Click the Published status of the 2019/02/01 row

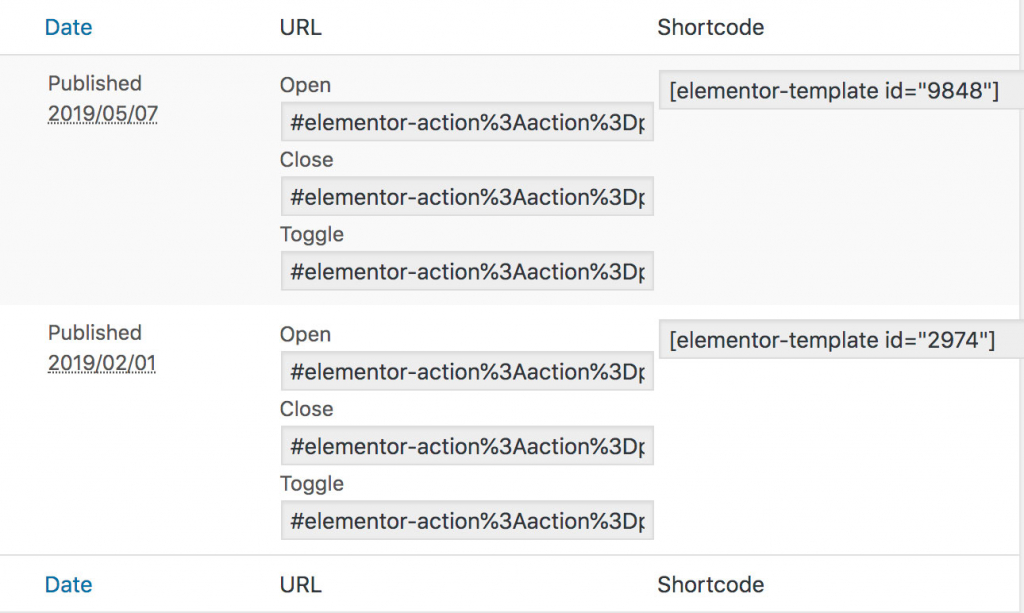[95, 333]
